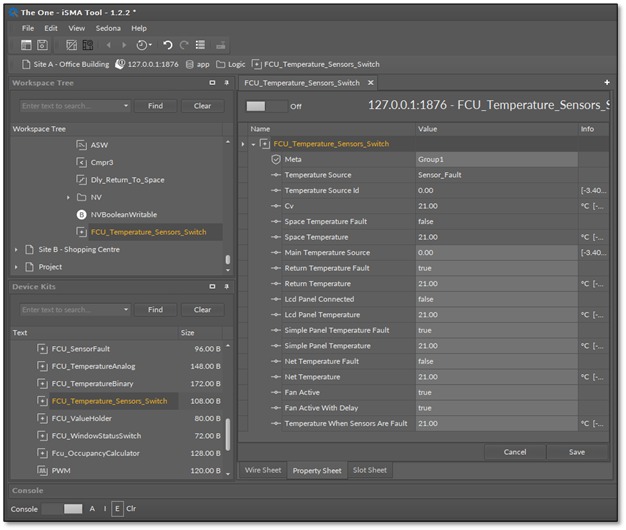Expand Site B - Shopping Centre node
Screen dimensions: 626x530
click(17, 250)
